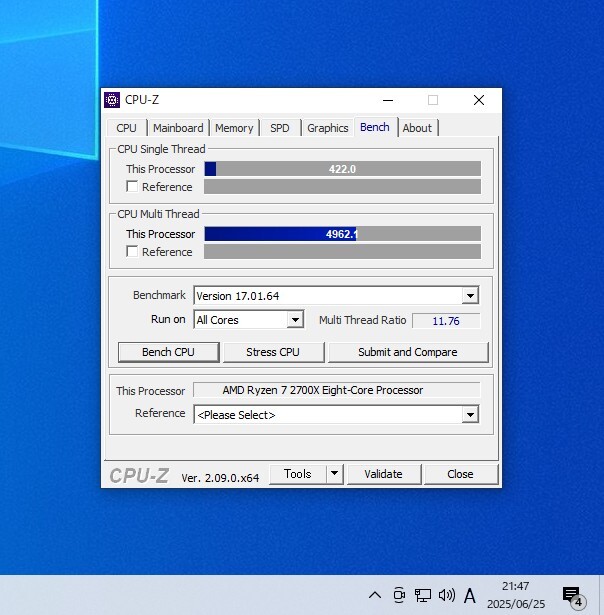The width and height of the screenshot is (604, 615).
Task: Open the Benchmark version dropdown
Action: (470, 295)
